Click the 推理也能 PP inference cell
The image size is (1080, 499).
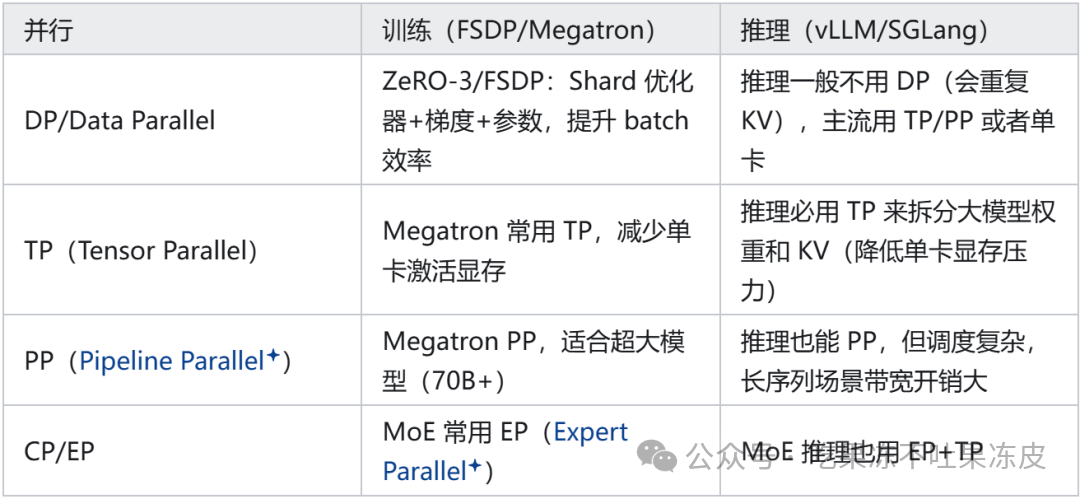click(897, 361)
